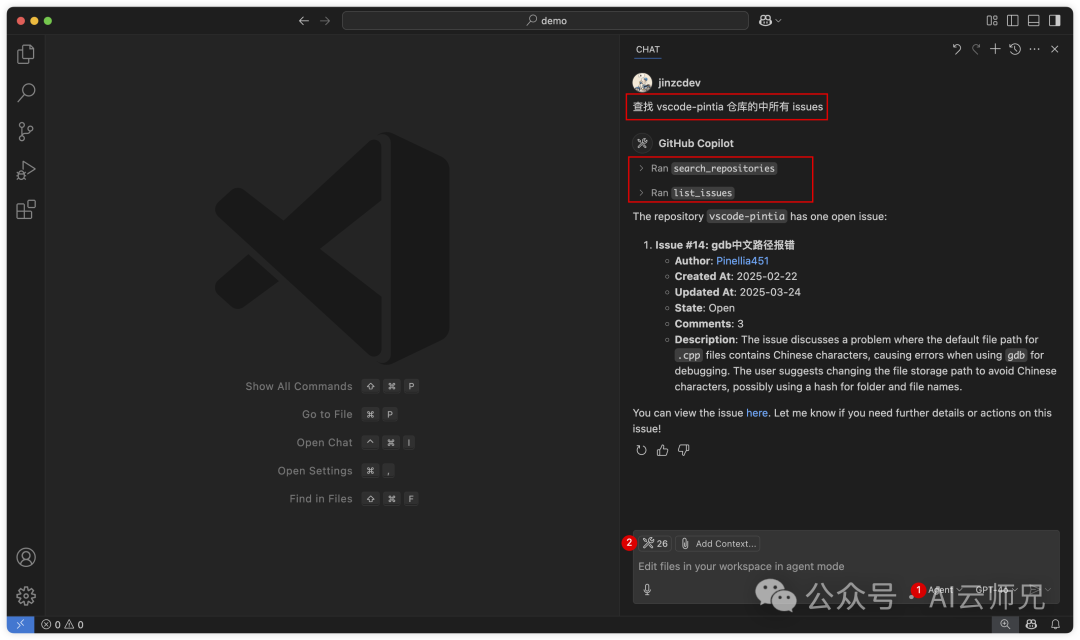Click the GitHub Copilot name label
Viewport: 1080px width, 640px height.
(696, 143)
